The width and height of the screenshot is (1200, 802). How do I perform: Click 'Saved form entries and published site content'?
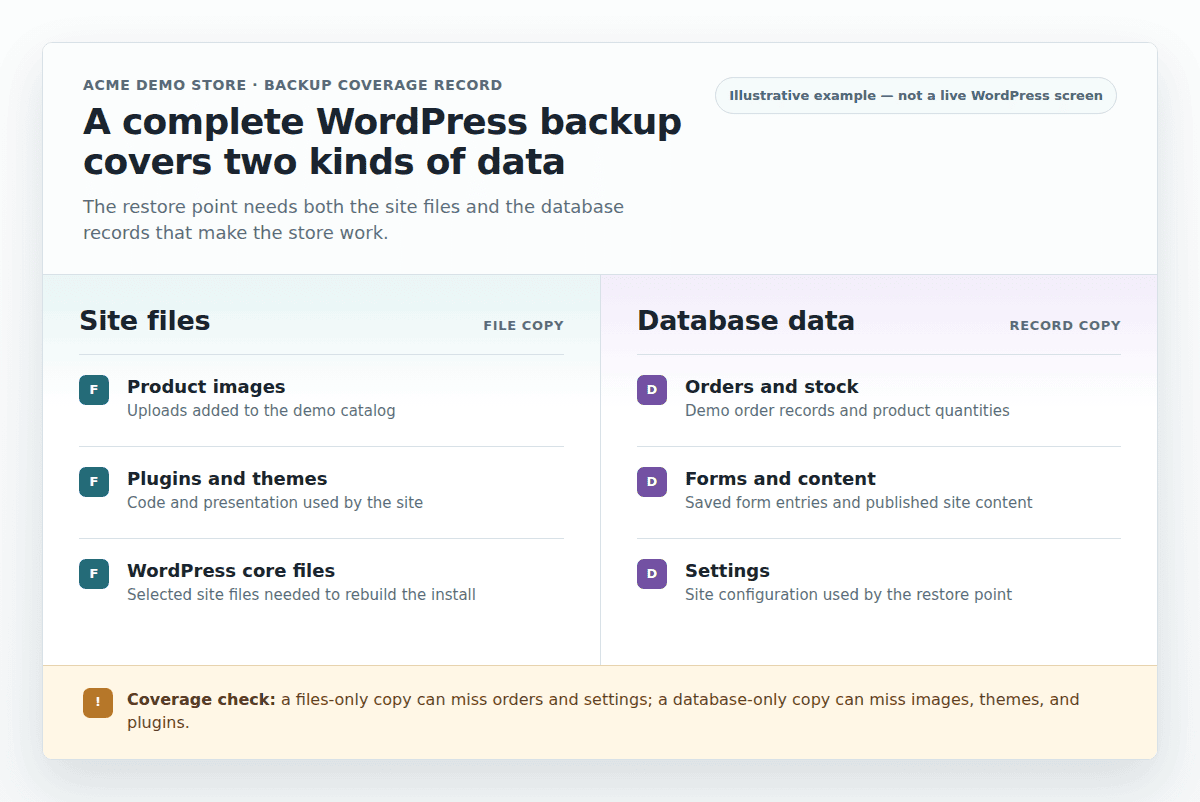click(859, 503)
